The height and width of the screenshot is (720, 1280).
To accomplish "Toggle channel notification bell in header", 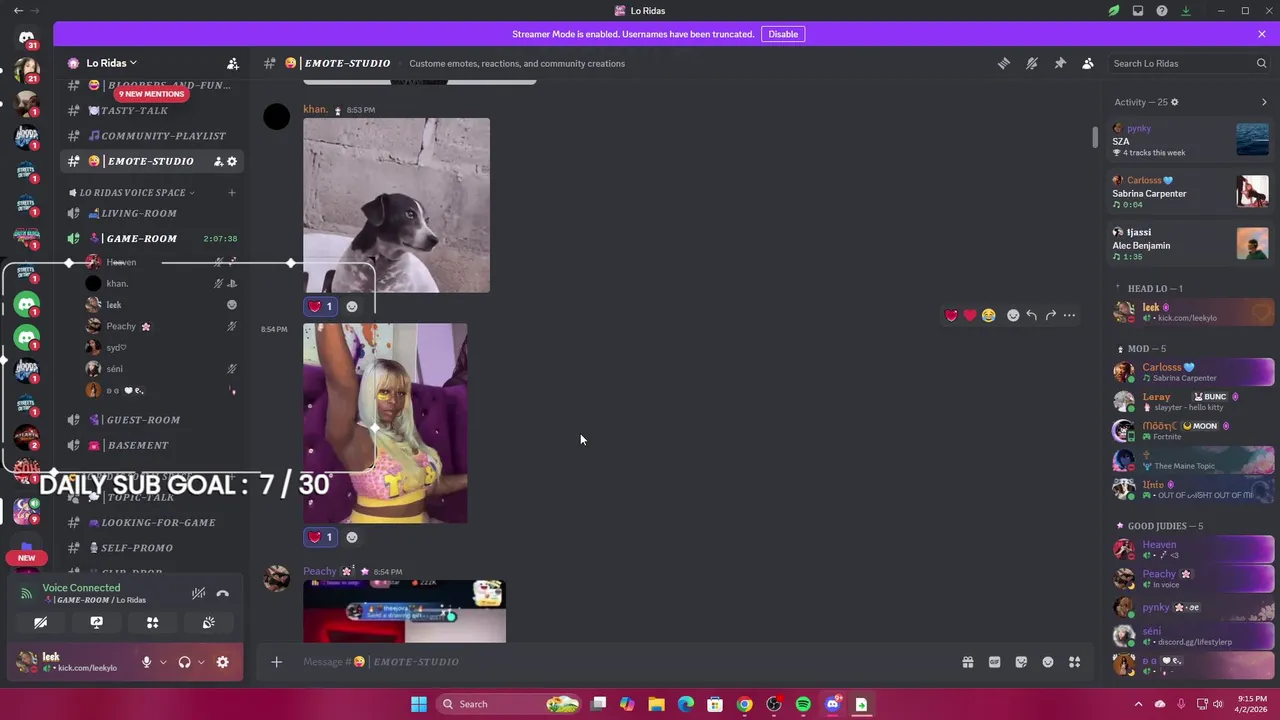I will (x=1032, y=63).
